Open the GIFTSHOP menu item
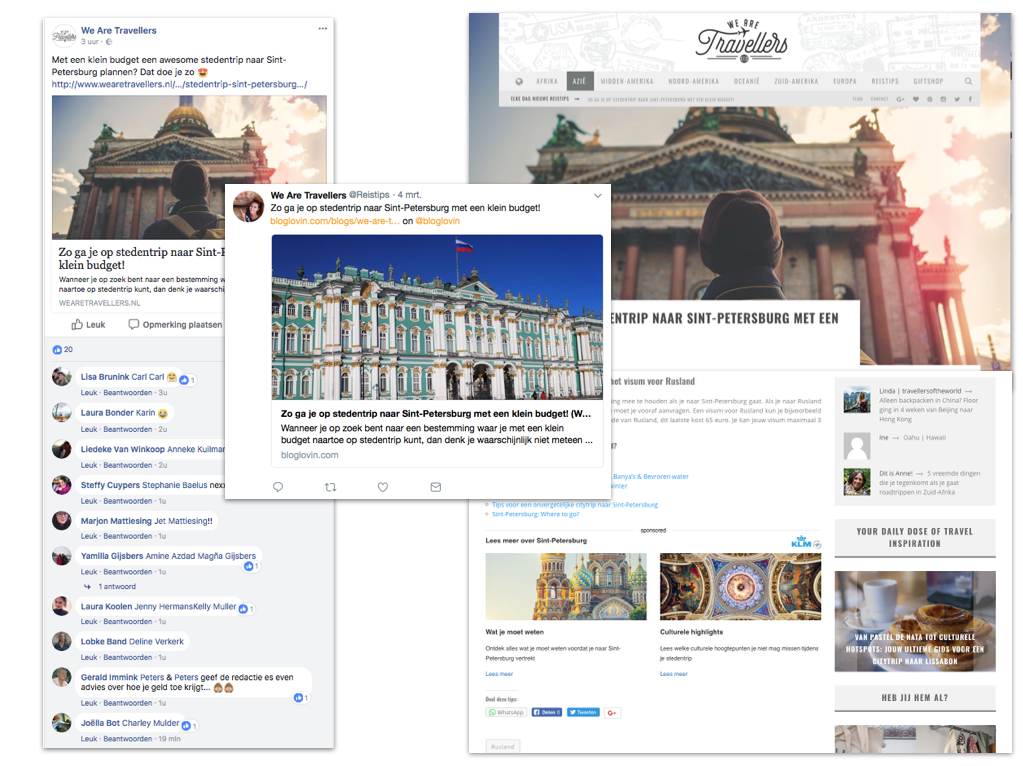The width and height of the screenshot is (1023, 766). [928, 82]
